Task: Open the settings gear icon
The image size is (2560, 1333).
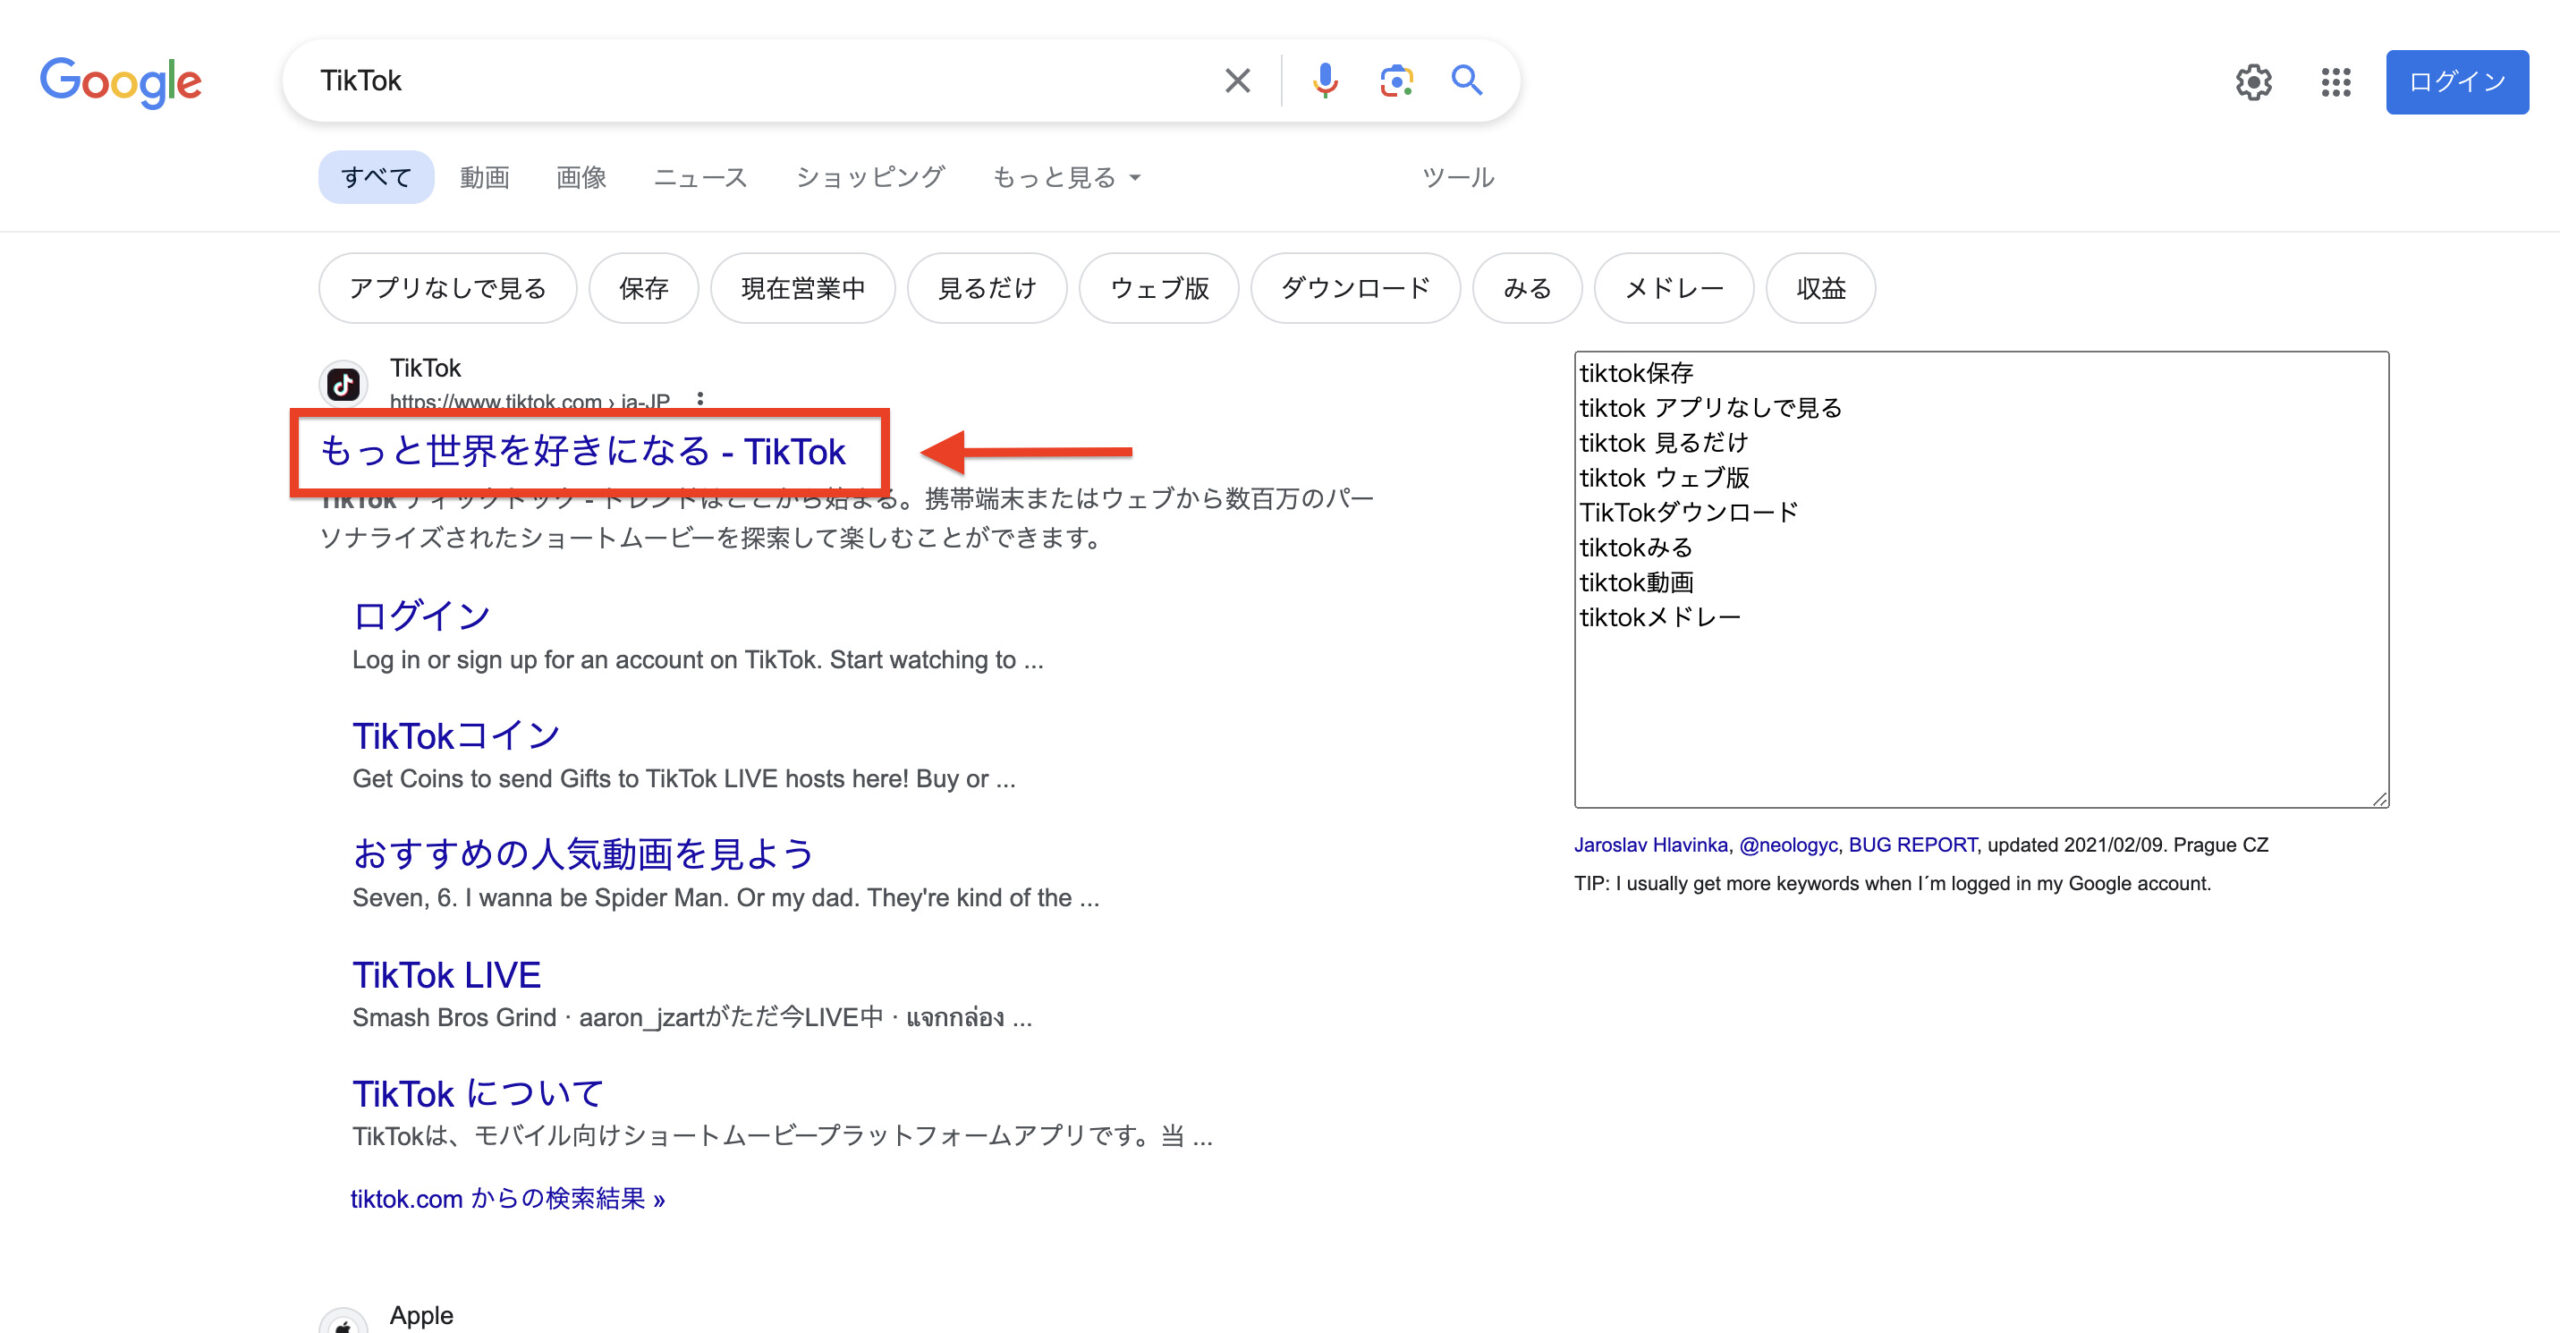Action: (2254, 82)
